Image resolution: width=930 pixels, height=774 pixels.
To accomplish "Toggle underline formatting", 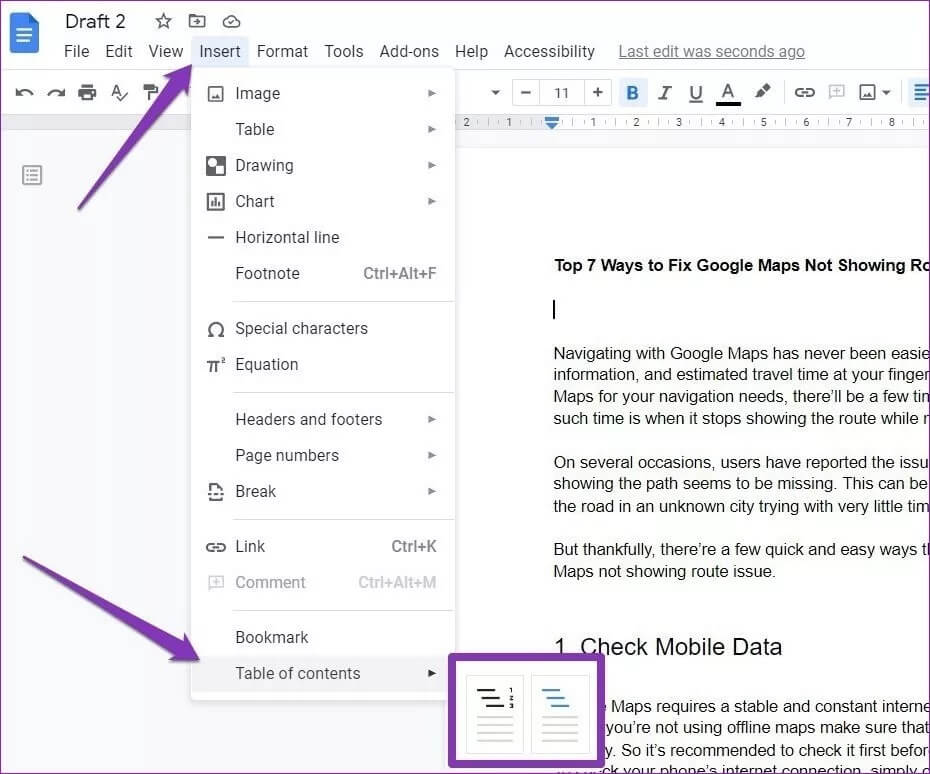I will pyautogui.click(x=696, y=93).
